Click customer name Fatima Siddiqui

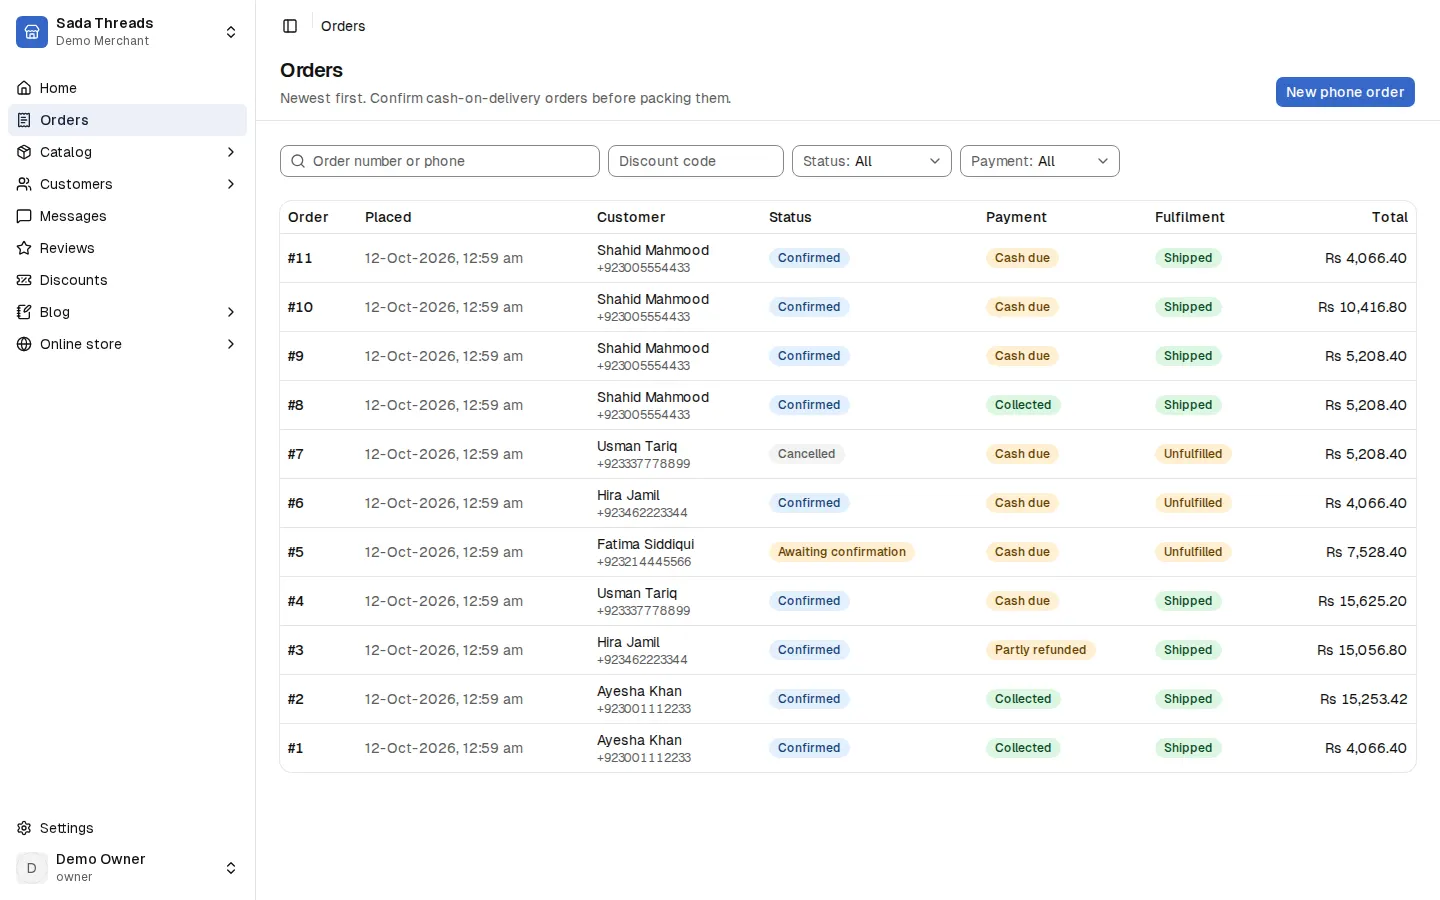click(x=645, y=544)
